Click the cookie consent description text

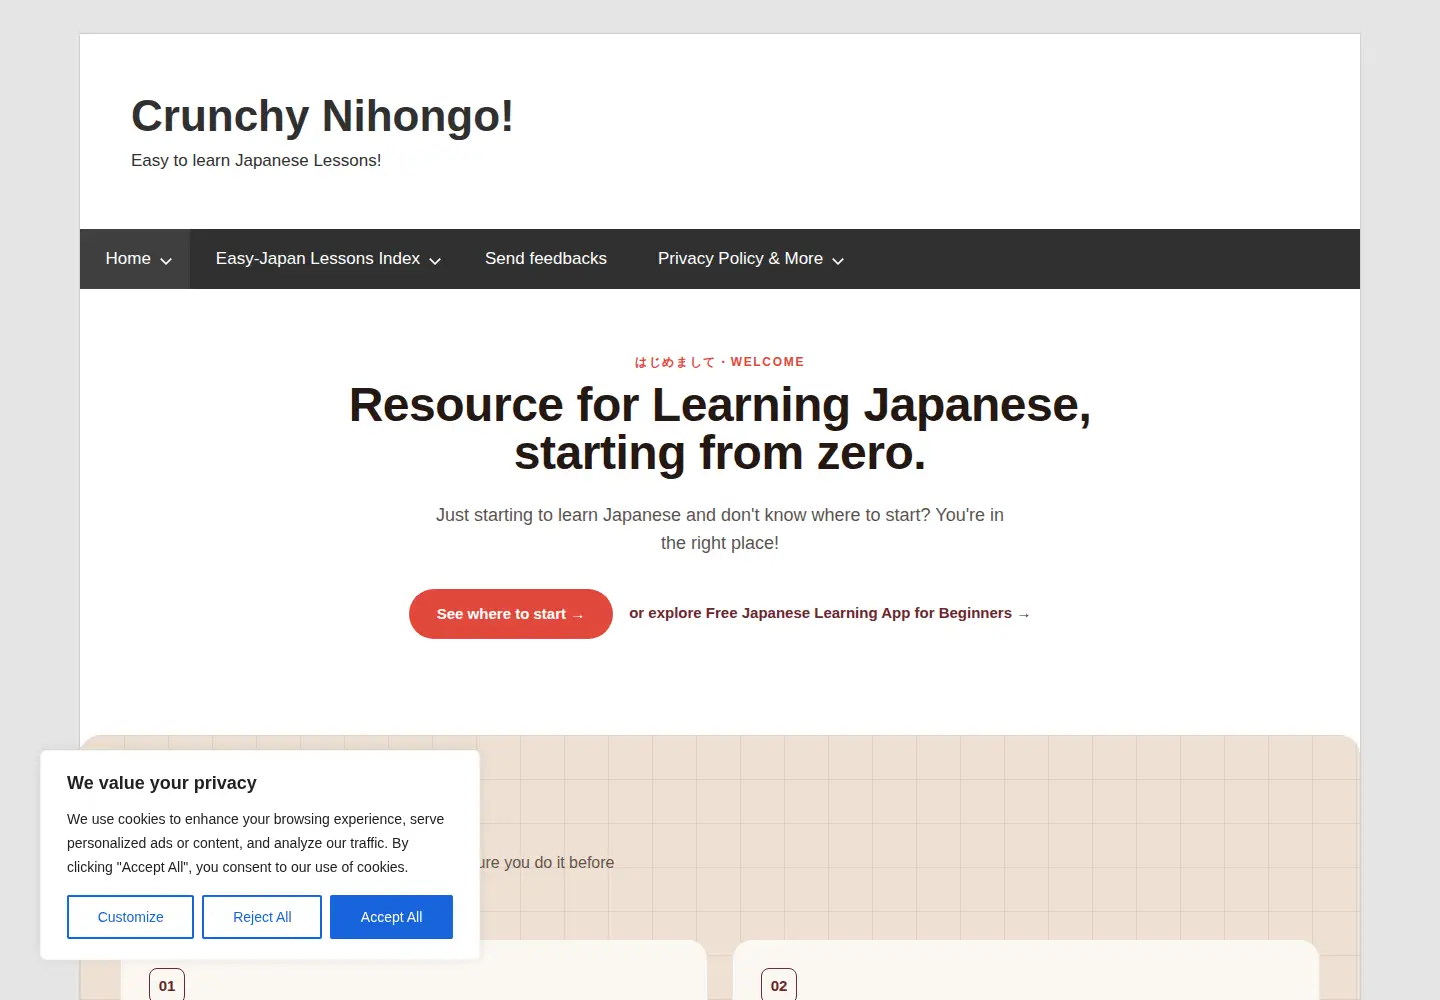(x=256, y=843)
